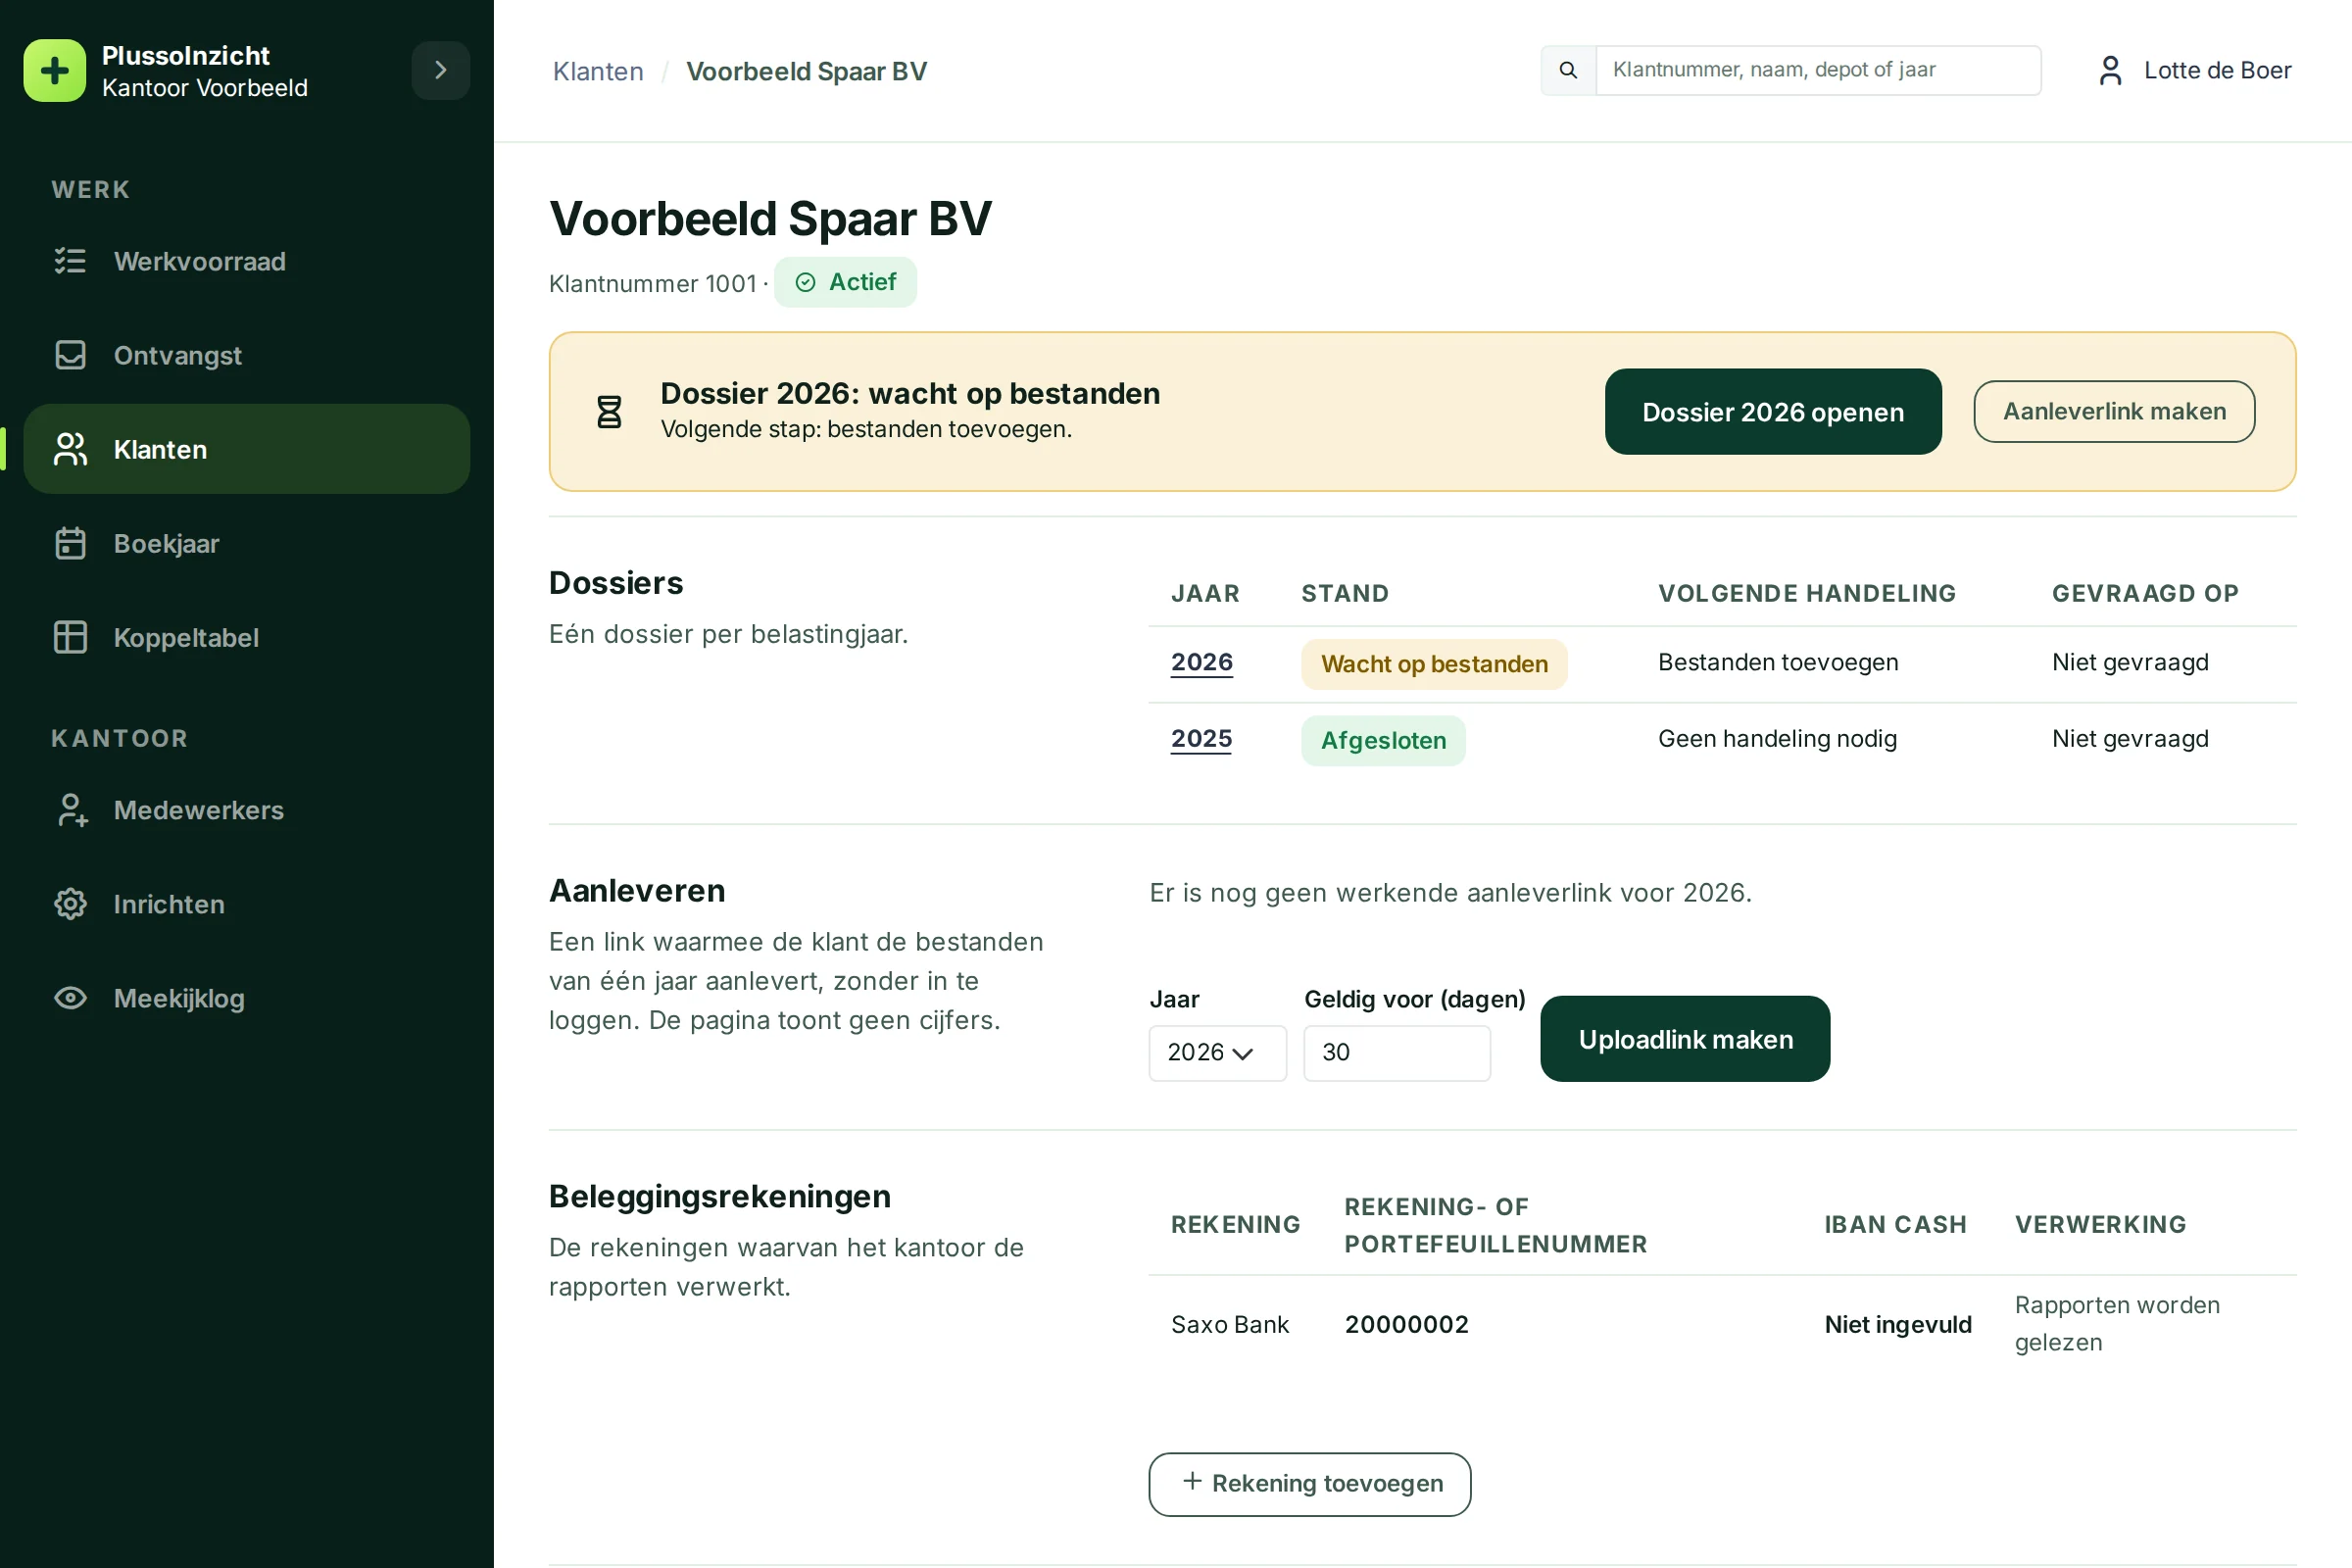Image resolution: width=2352 pixels, height=1568 pixels.
Task: Click the Uploadlink maken button
Action: click(1685, 1039)
